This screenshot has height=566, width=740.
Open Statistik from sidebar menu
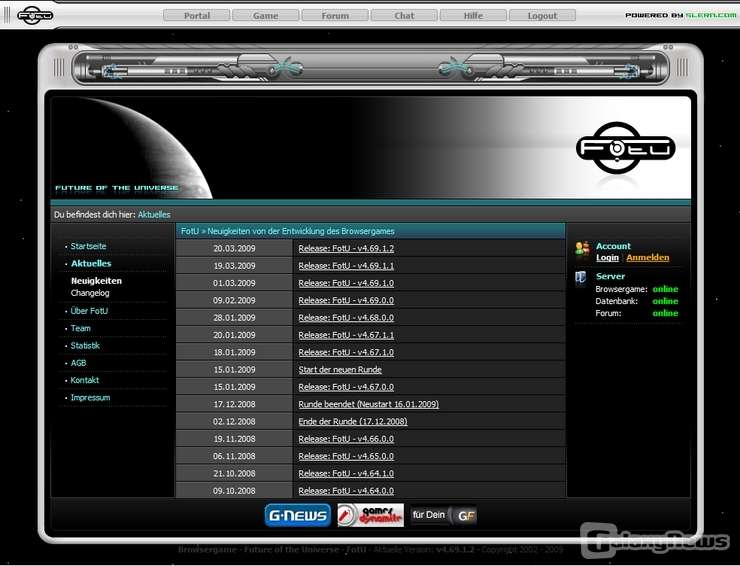[85, 346]
